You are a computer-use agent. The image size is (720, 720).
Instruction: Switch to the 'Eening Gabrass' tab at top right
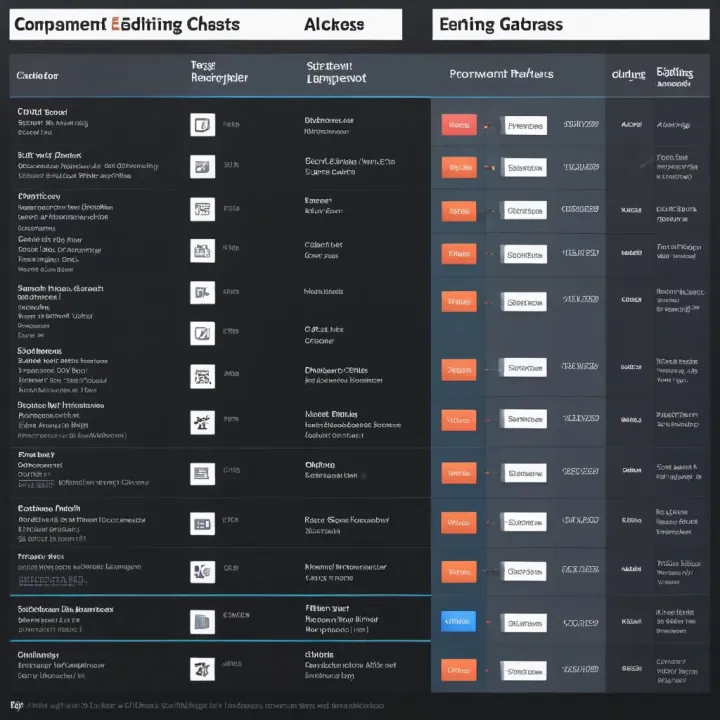501,25
